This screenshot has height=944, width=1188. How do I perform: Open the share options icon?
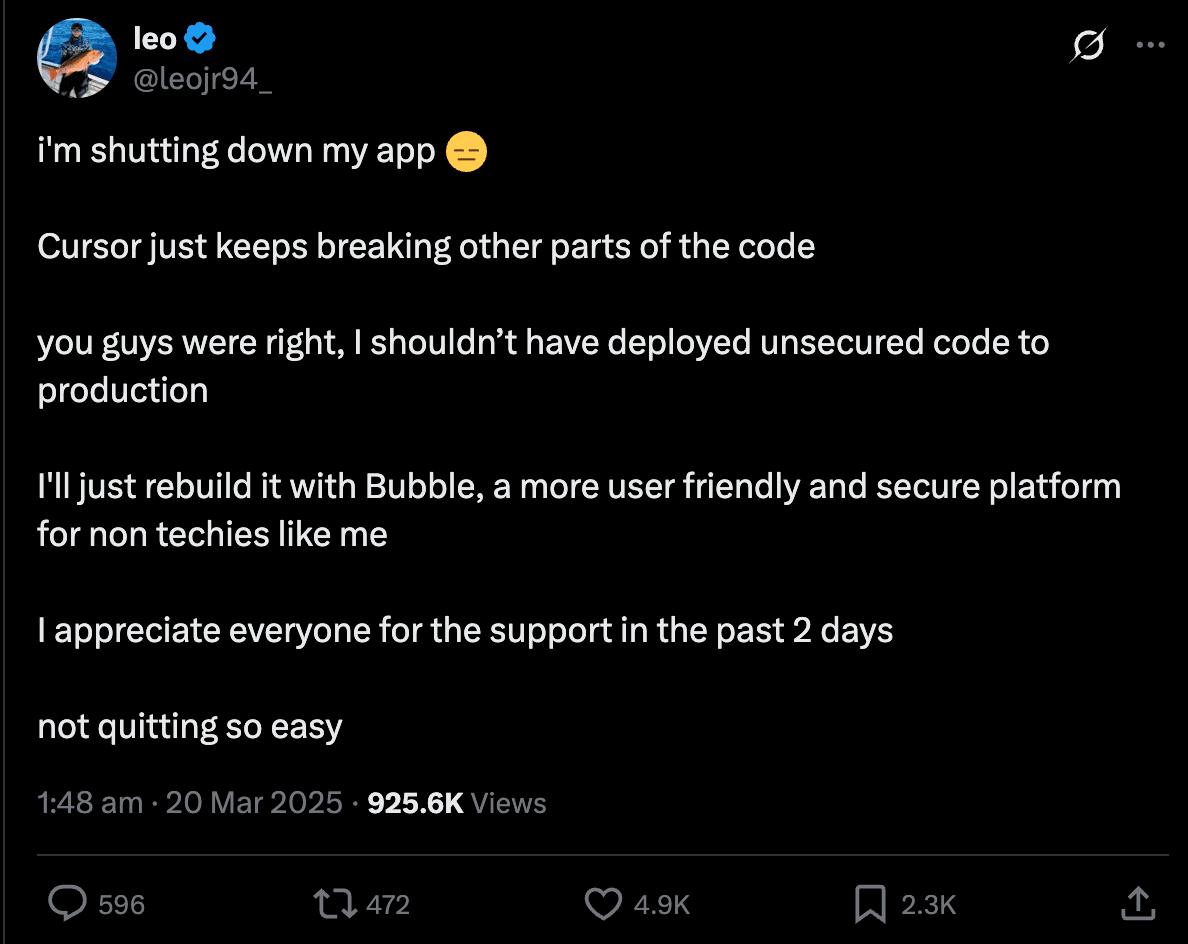pos(1137,904)
